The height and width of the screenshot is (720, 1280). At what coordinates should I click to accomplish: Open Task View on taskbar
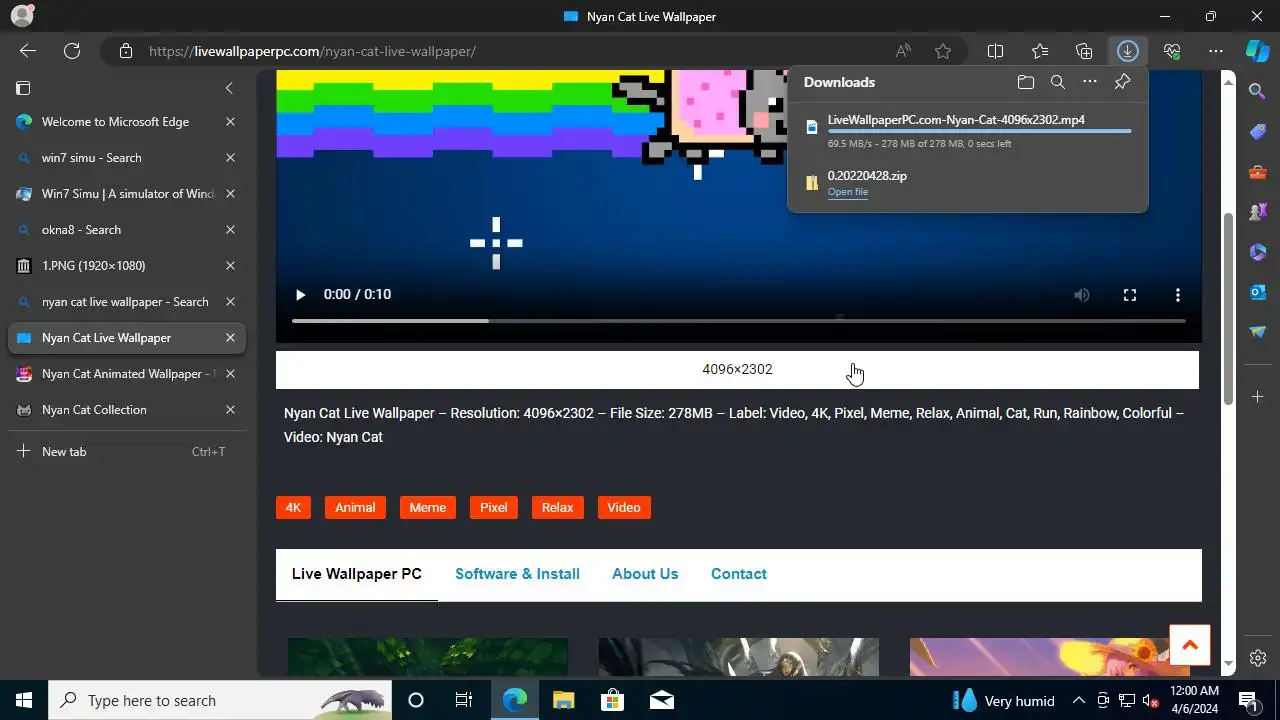pyautogui.click(x=464, y=700)
